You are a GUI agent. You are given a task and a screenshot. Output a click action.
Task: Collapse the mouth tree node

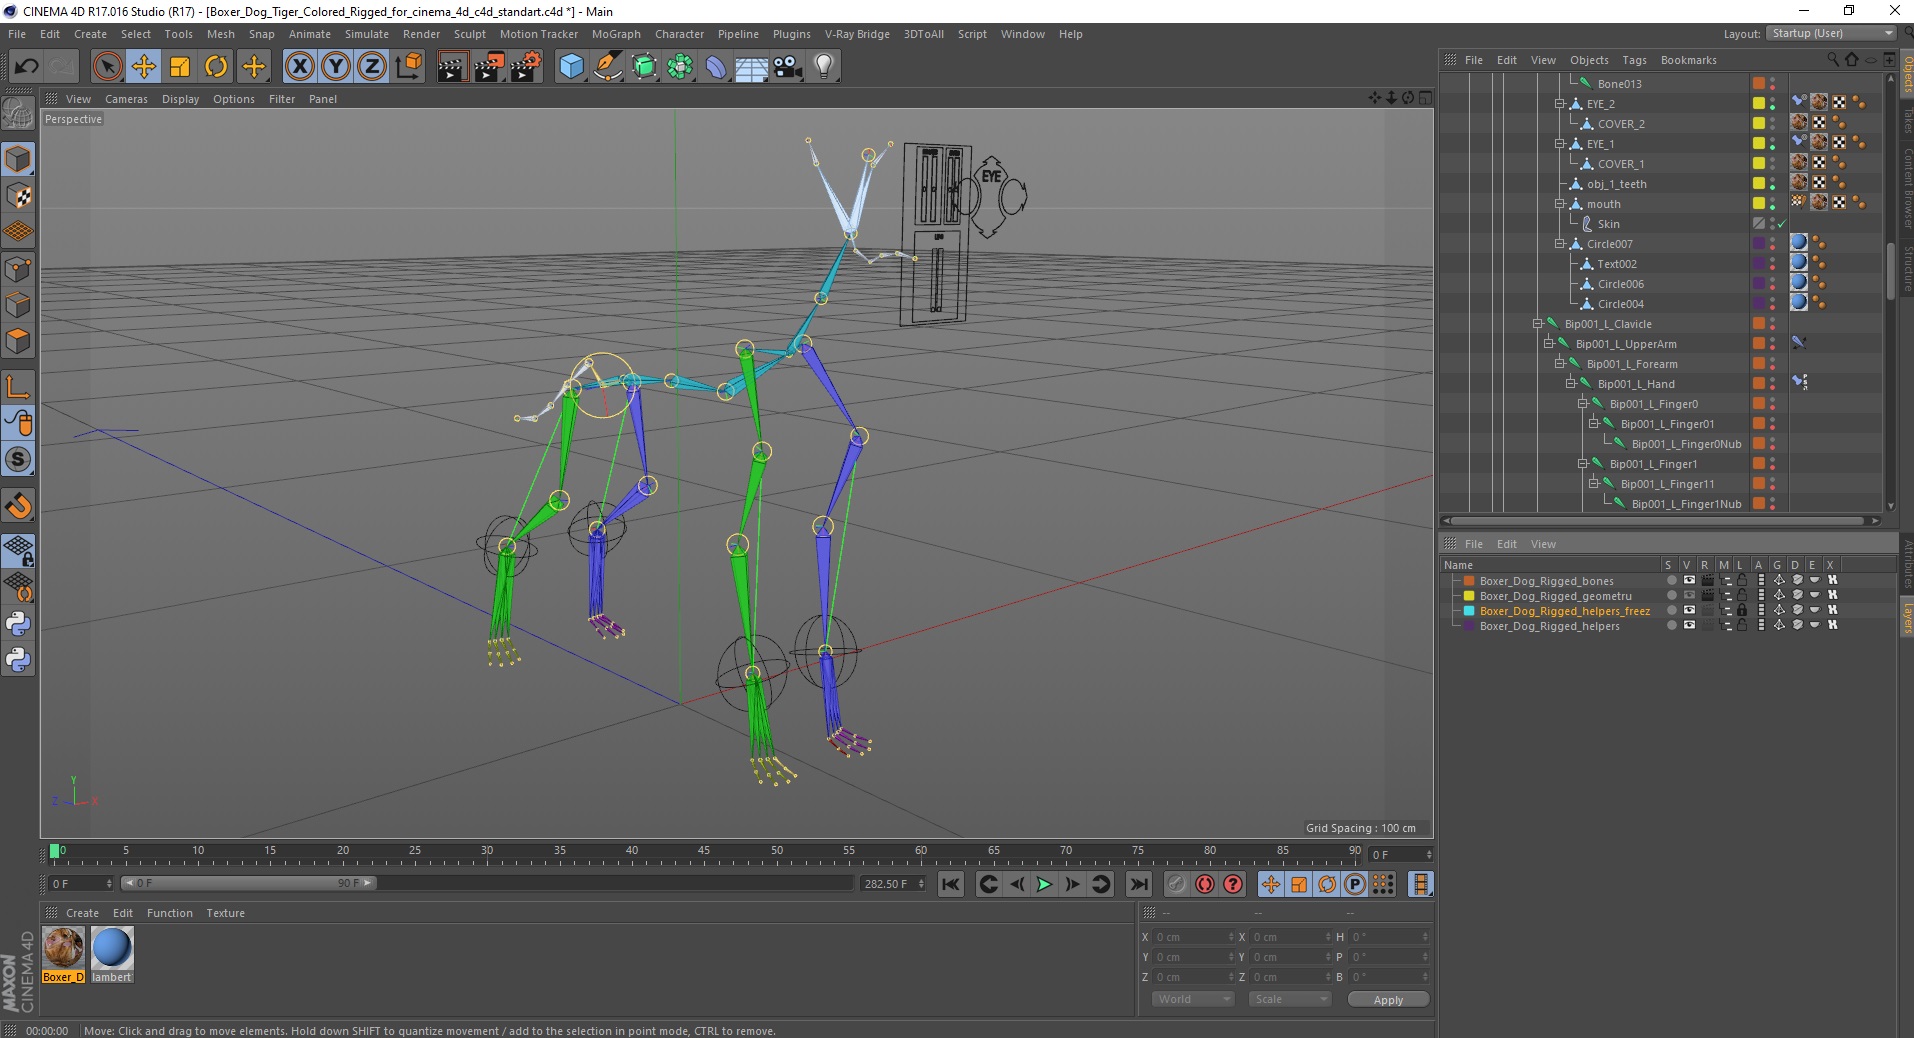point(1560,204)
